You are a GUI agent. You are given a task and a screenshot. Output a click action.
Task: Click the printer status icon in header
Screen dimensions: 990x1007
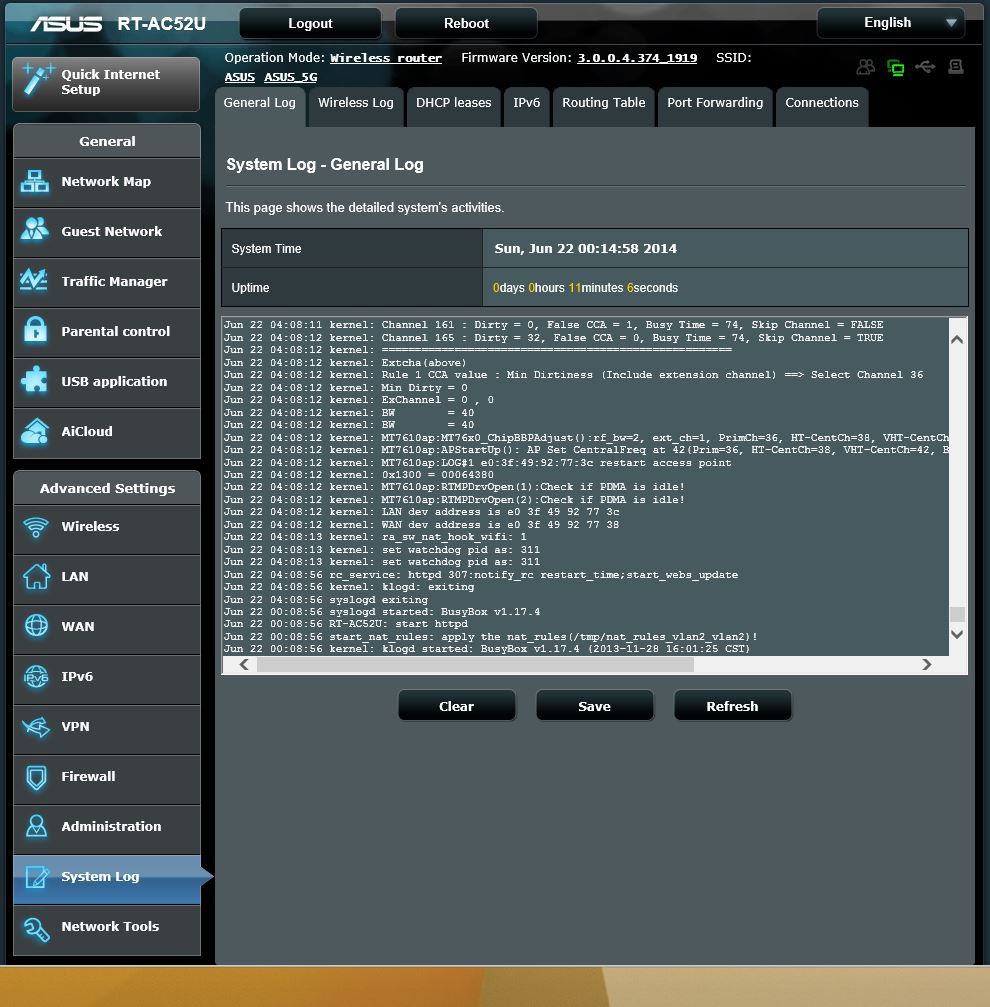click(956, 67)
